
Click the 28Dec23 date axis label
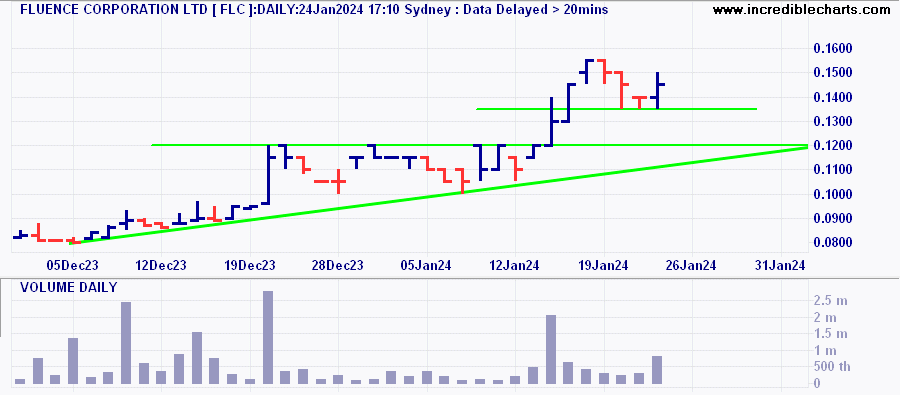click(339, 265)
